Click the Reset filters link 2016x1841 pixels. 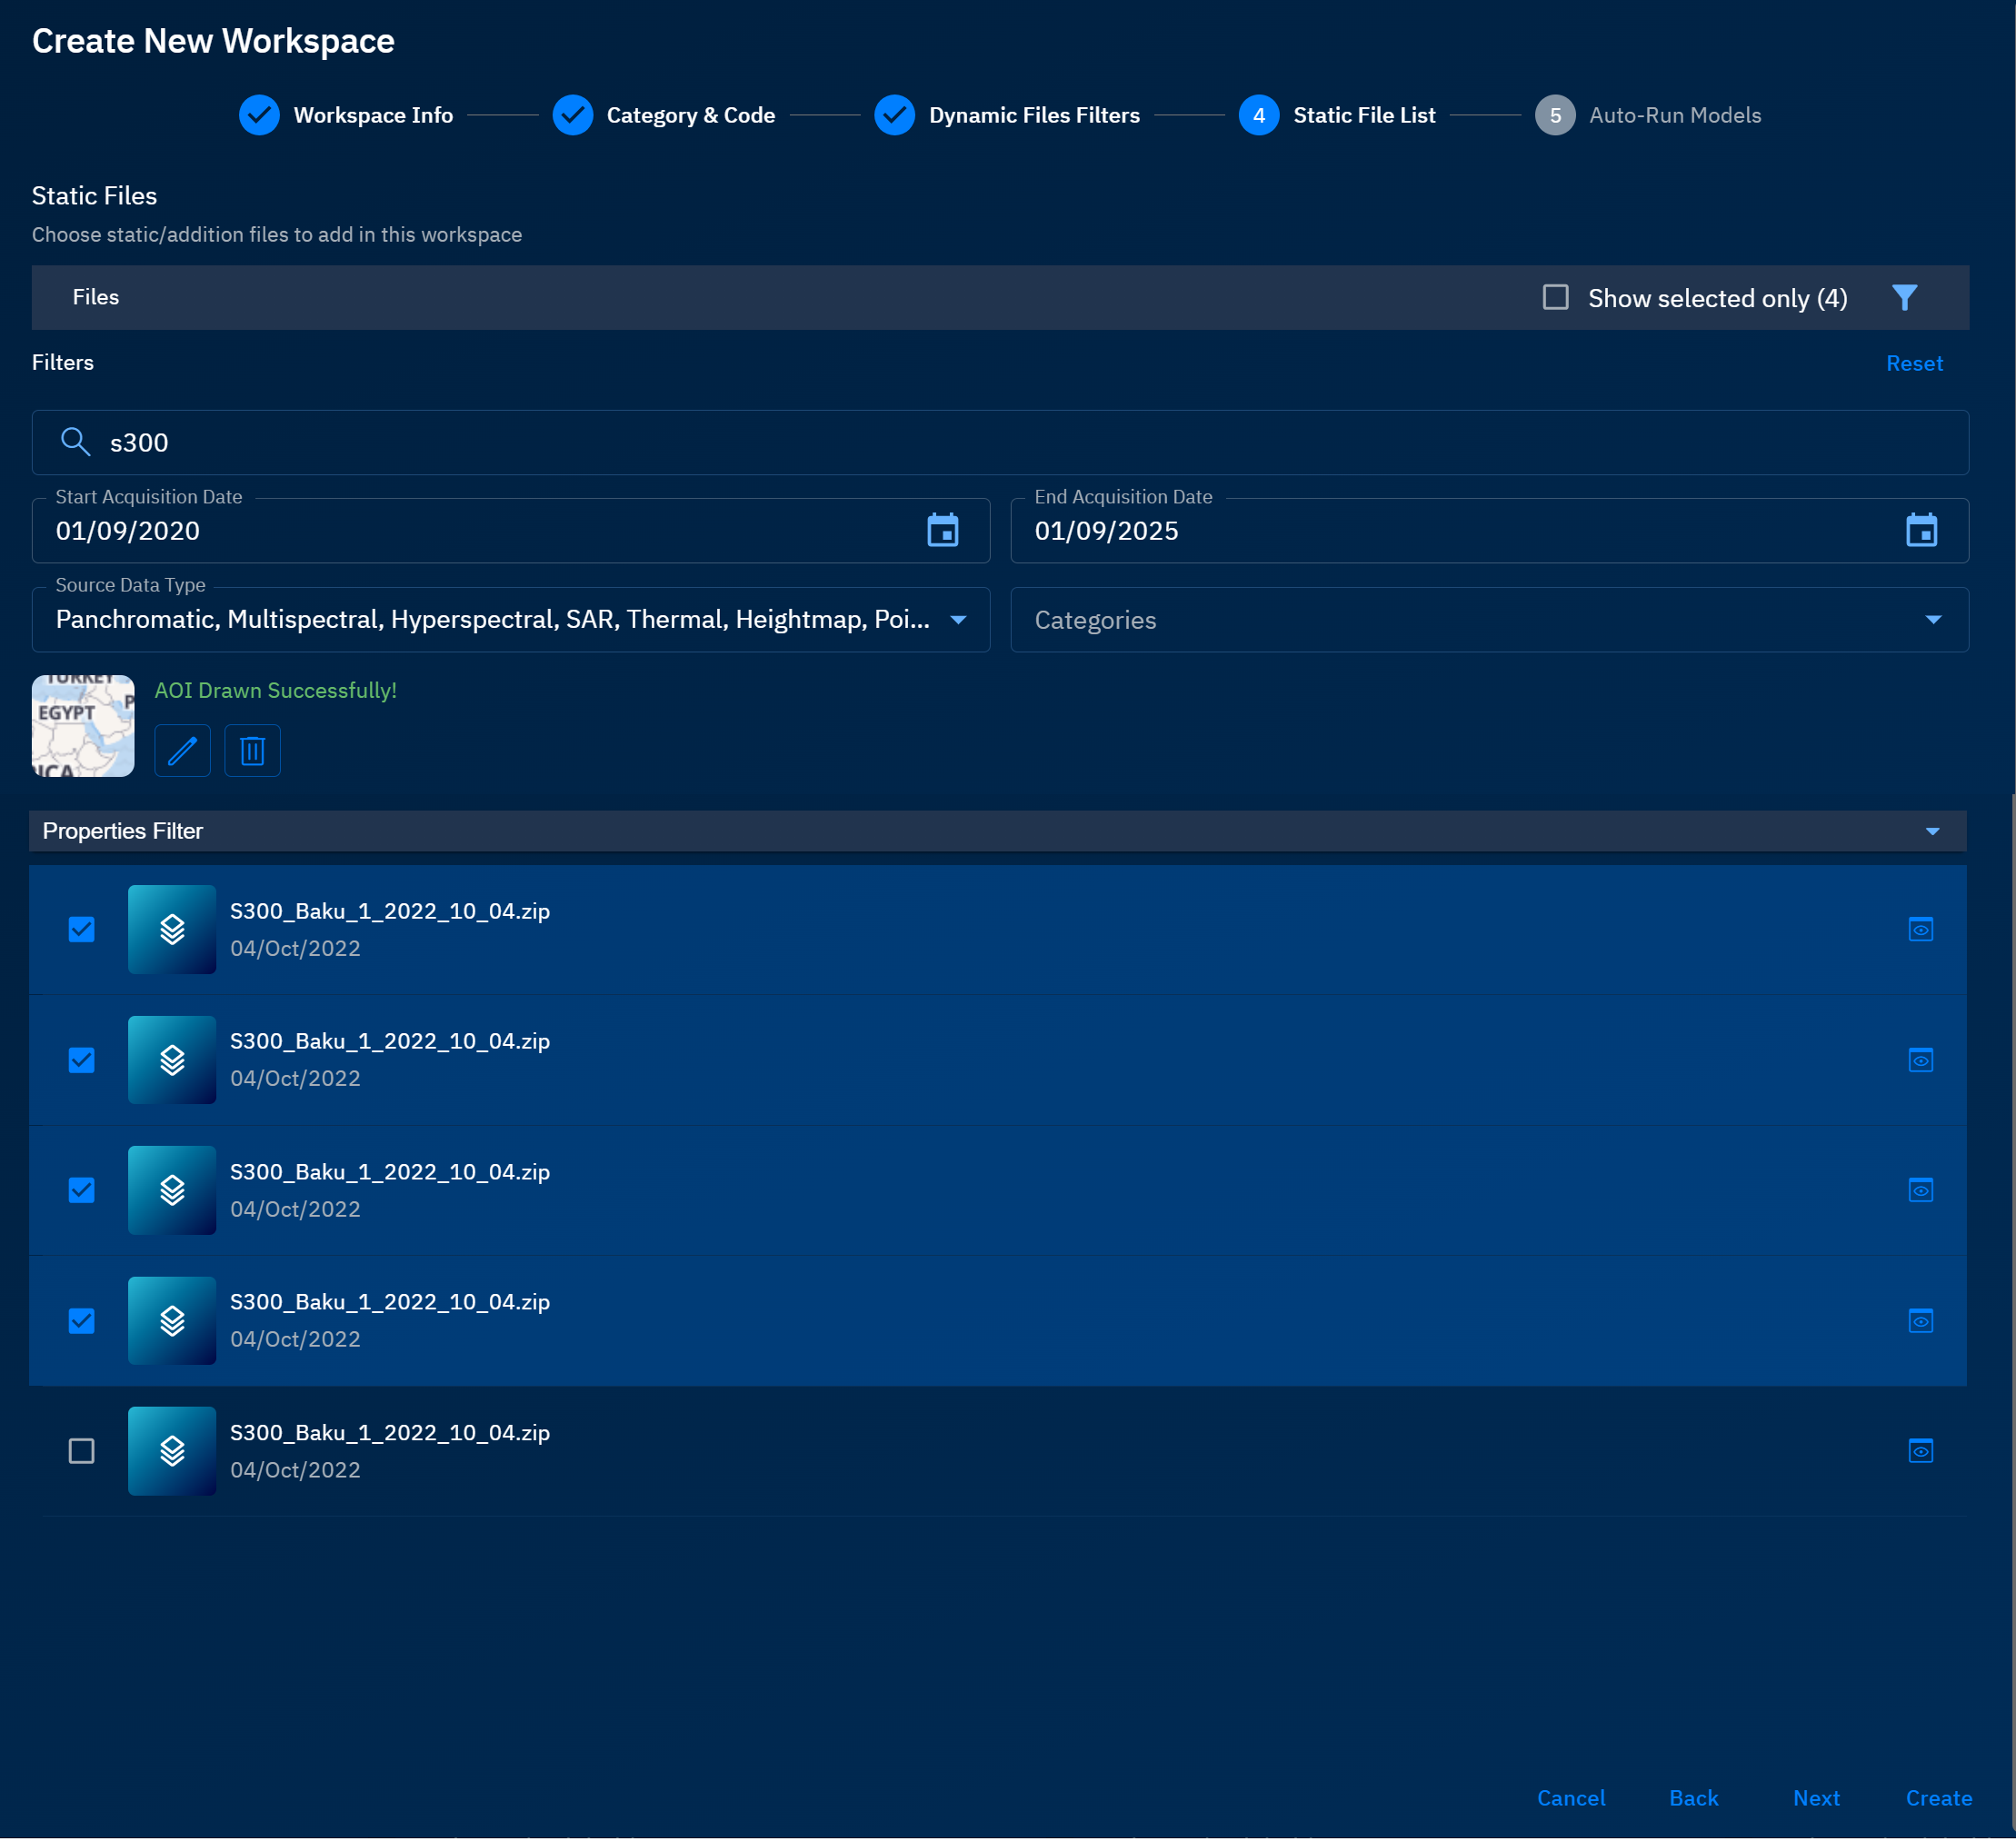click(x=1913, y=364)
